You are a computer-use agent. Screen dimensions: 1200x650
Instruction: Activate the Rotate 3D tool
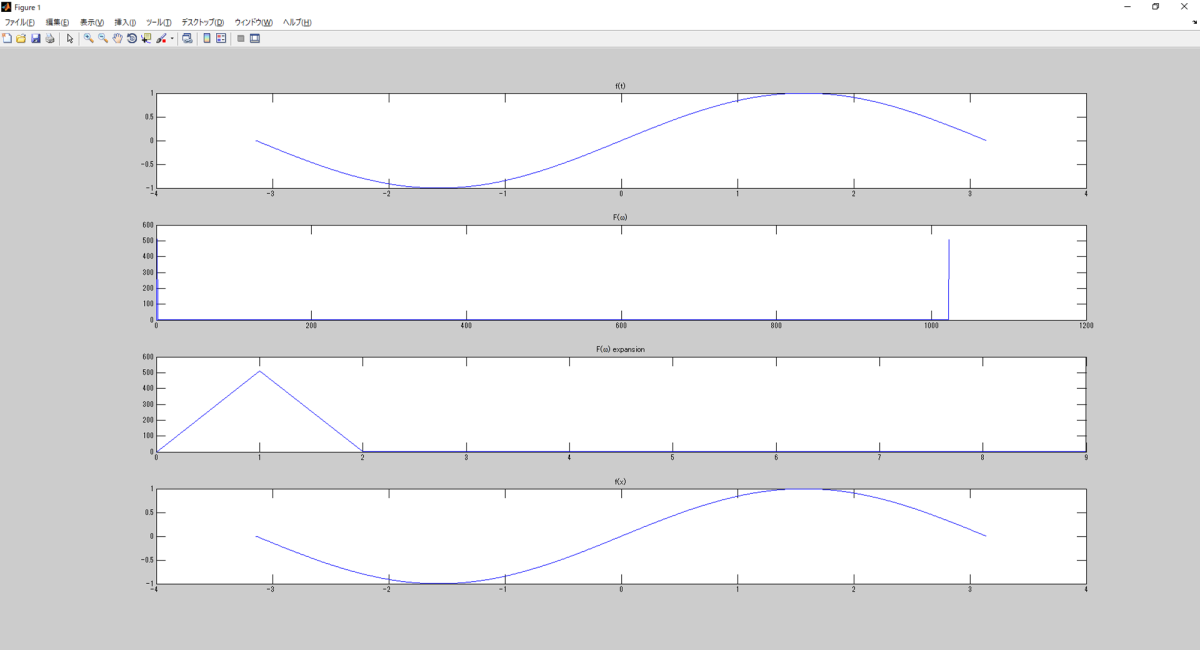click(133, 40)
